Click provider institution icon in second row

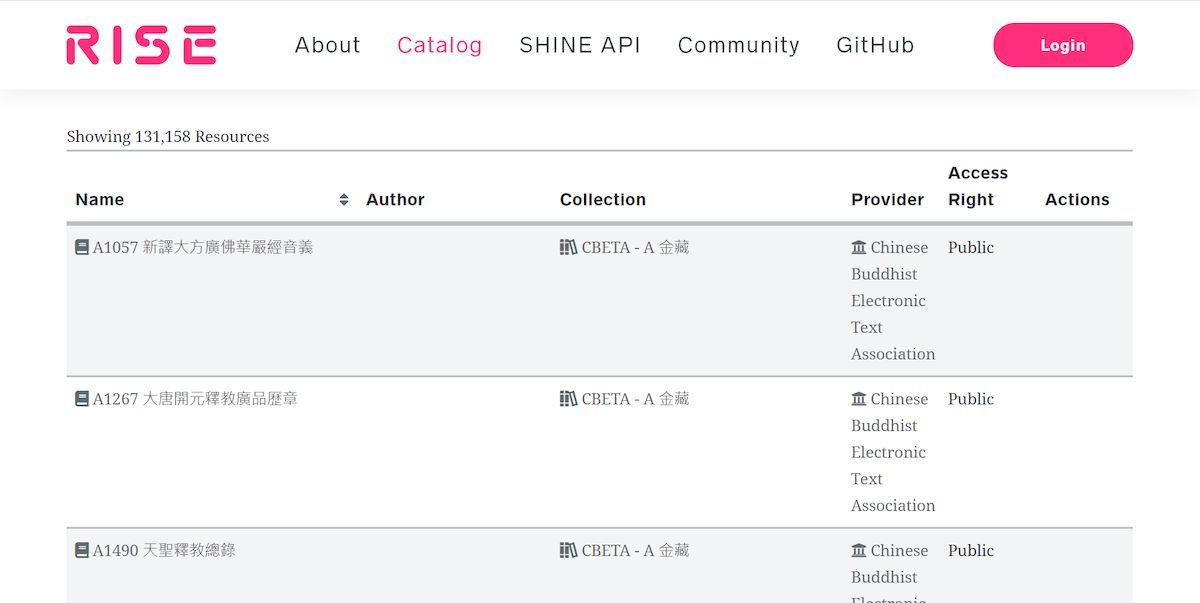(858, 399)
